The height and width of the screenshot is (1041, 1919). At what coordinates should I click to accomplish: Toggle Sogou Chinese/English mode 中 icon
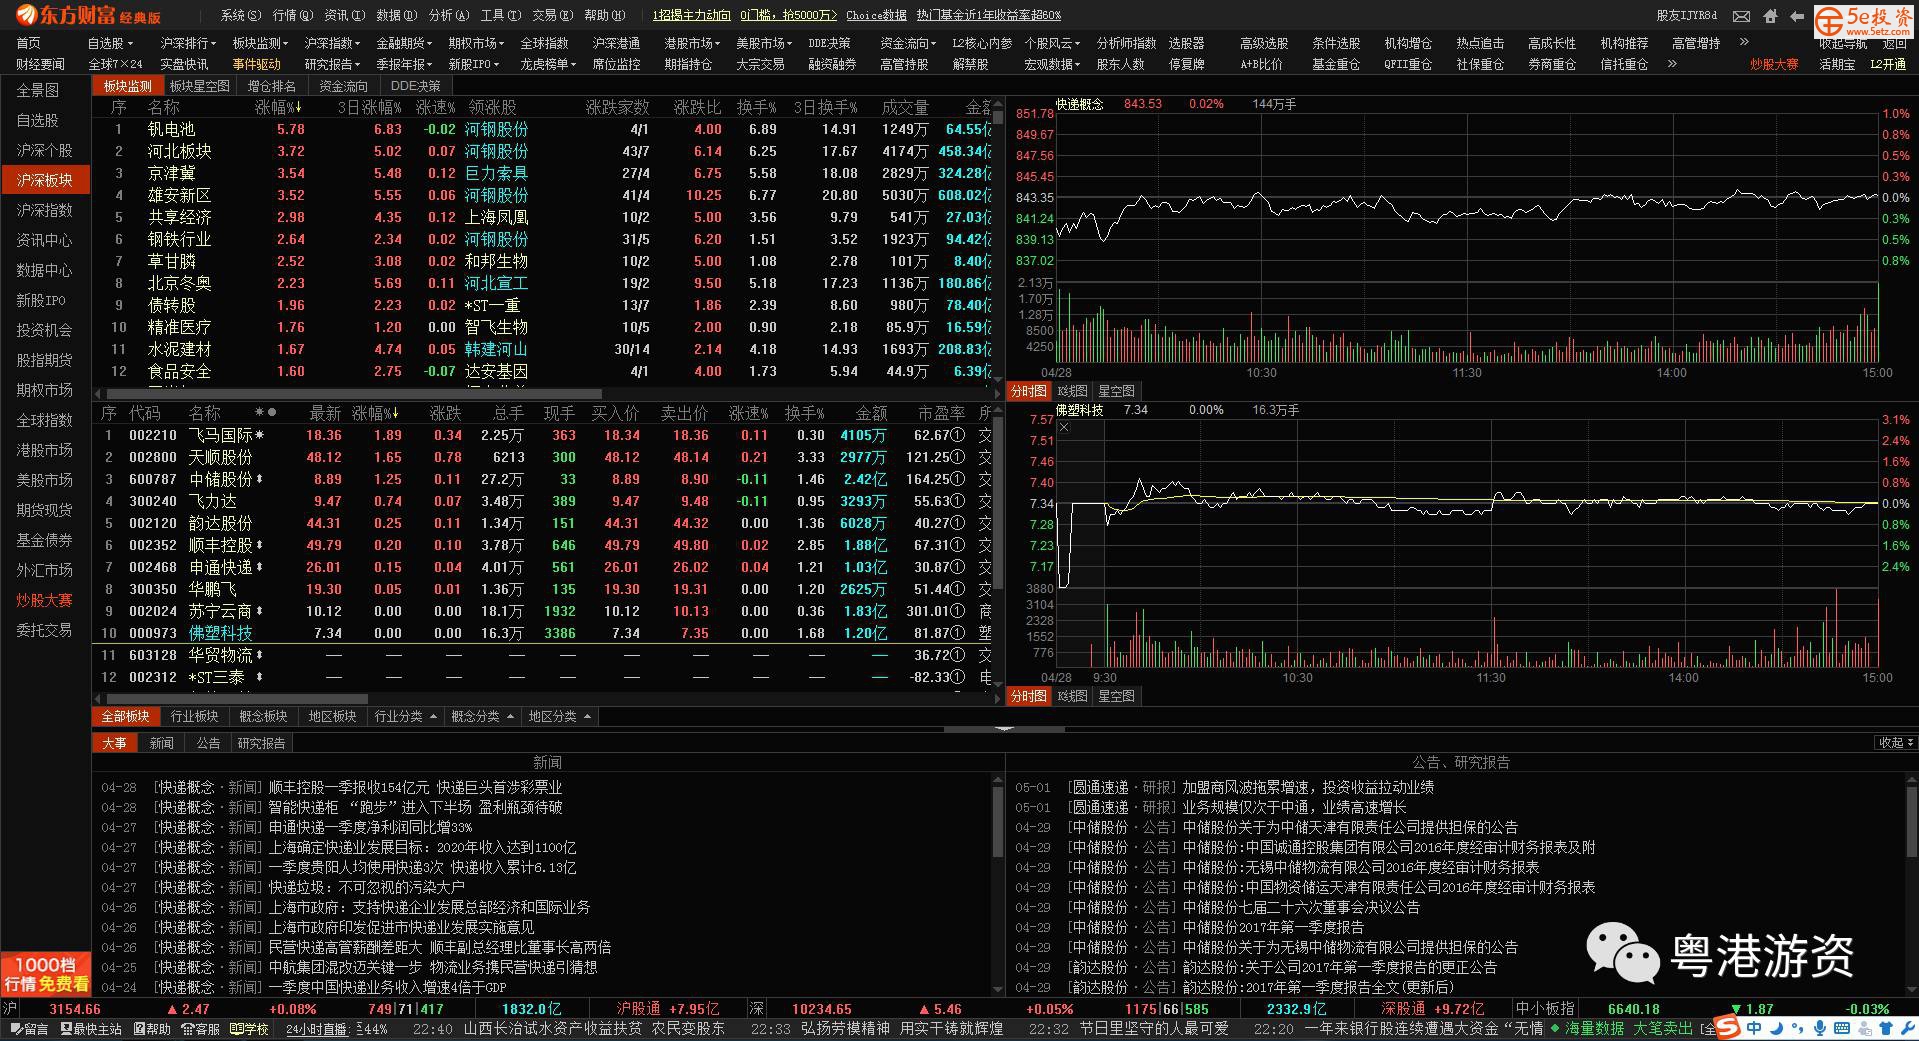pos(1754,1028)
